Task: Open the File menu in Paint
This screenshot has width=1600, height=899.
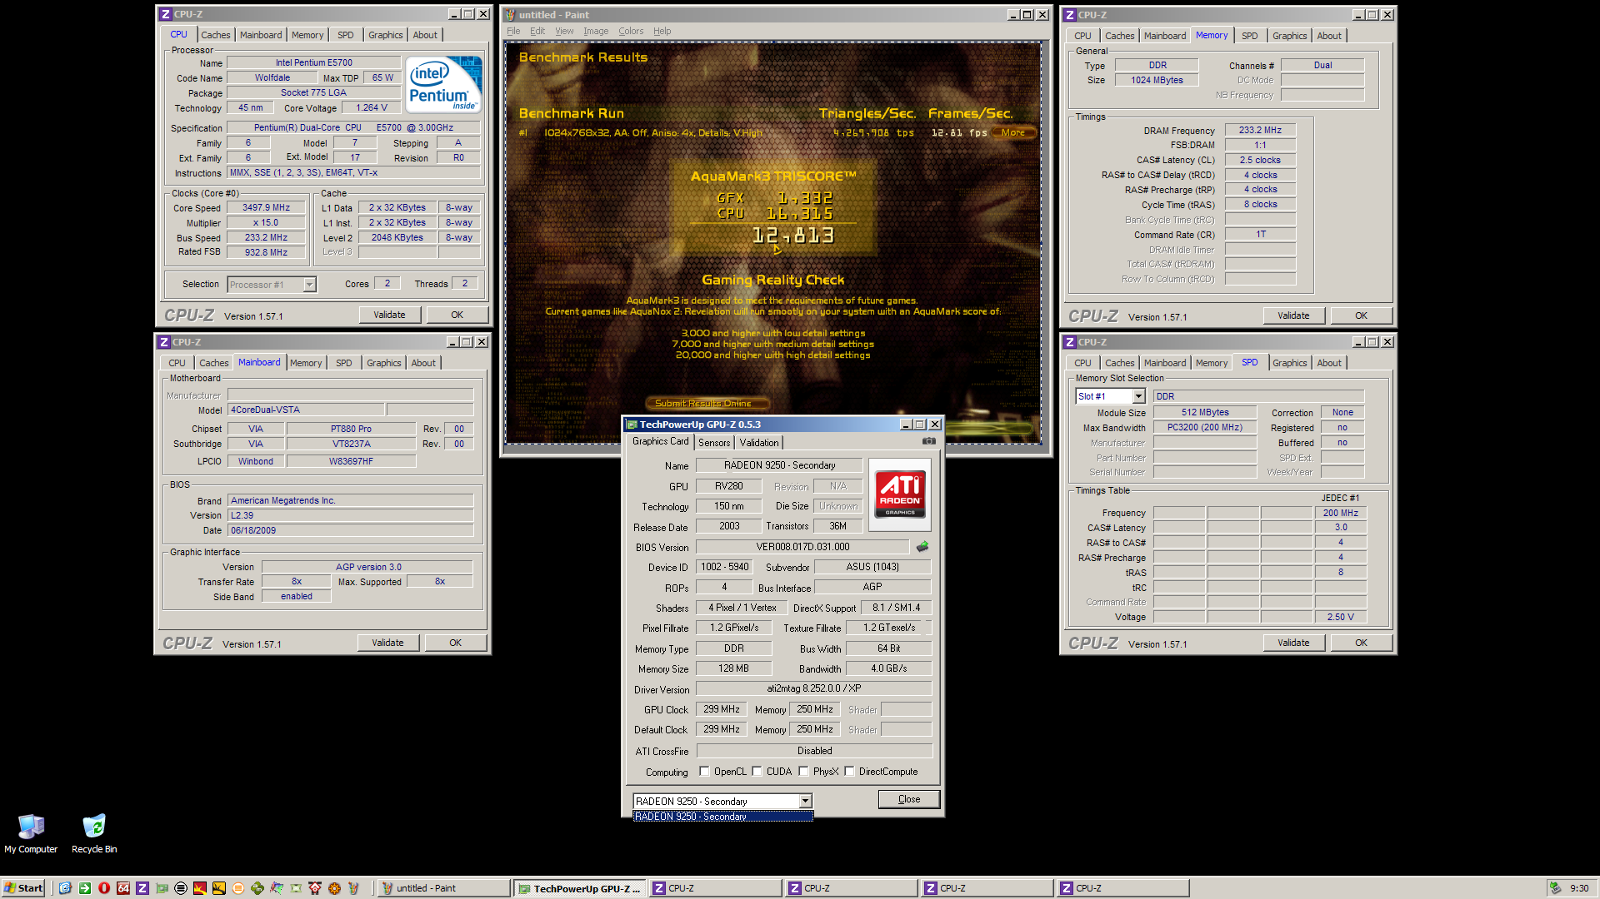Action: click(x=513, y=31)
